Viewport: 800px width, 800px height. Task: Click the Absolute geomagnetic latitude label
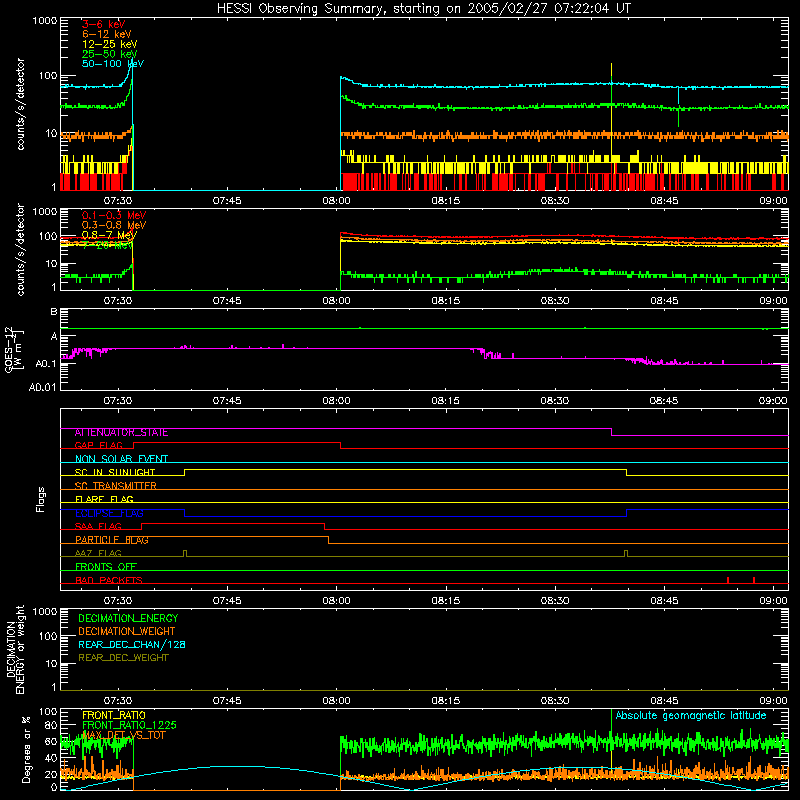coord(691,716)
